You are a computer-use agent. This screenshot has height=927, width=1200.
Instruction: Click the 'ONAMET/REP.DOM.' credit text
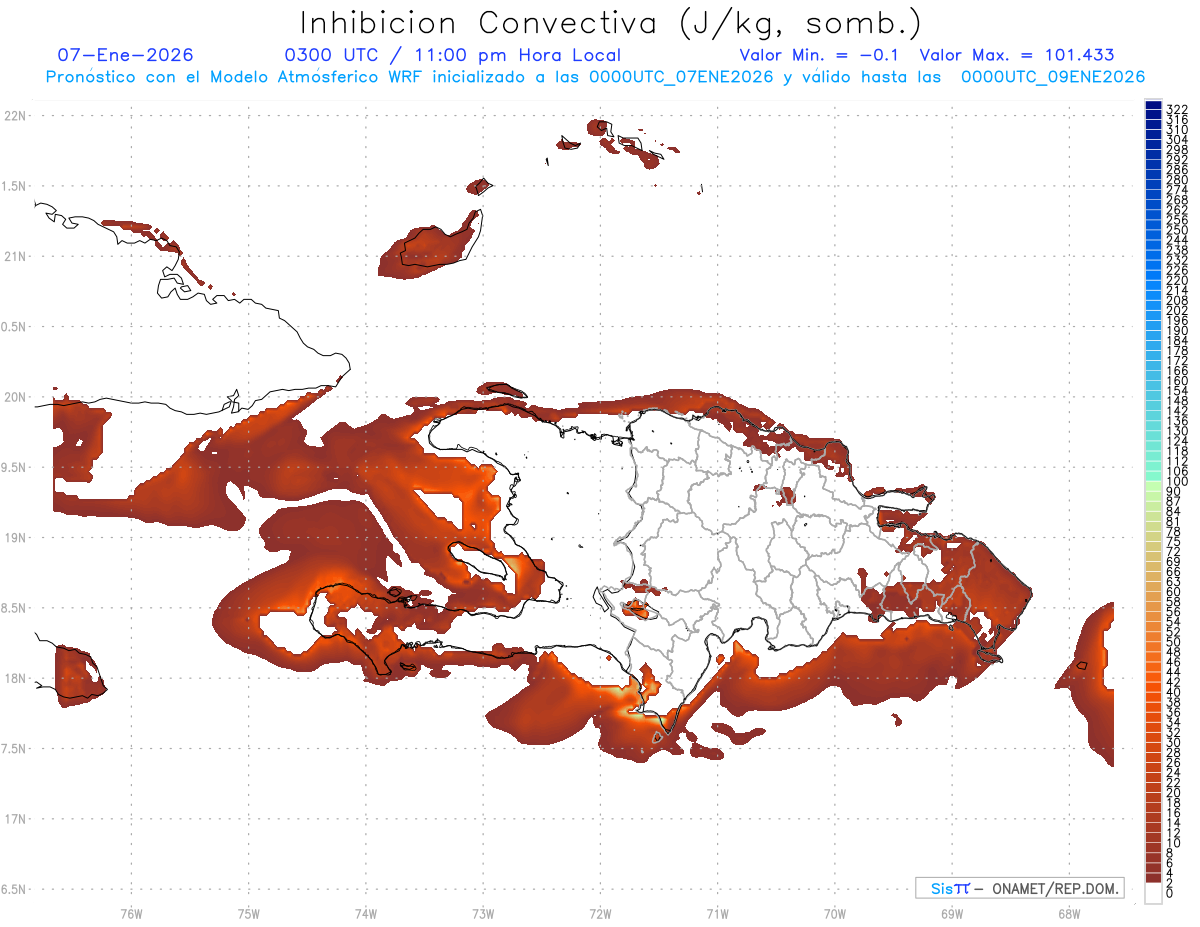1055,888
